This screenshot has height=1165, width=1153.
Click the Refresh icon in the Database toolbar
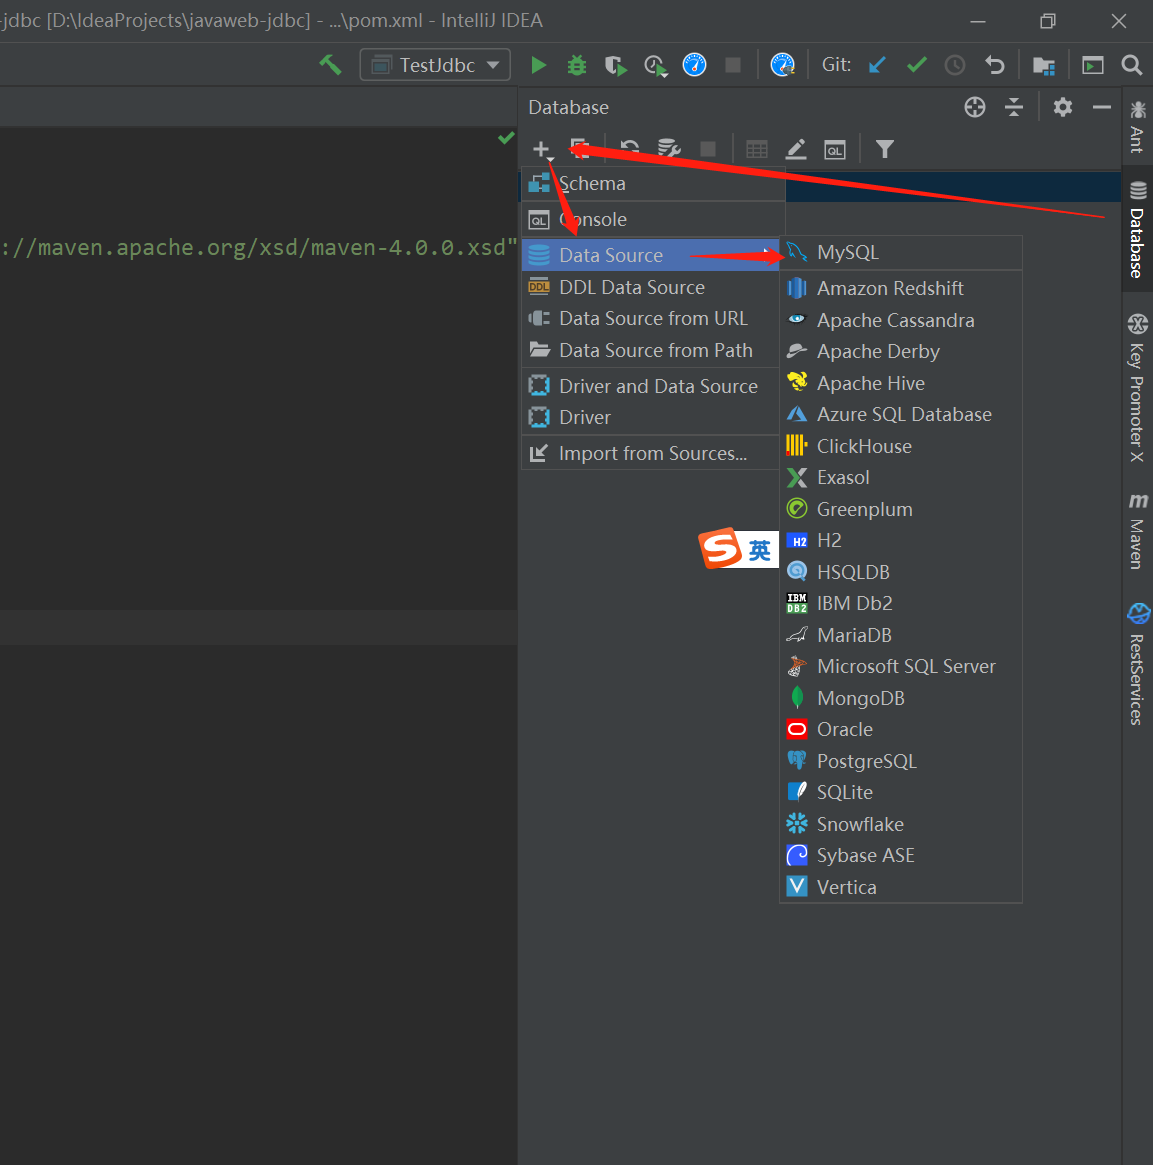(x=629, y=149)
